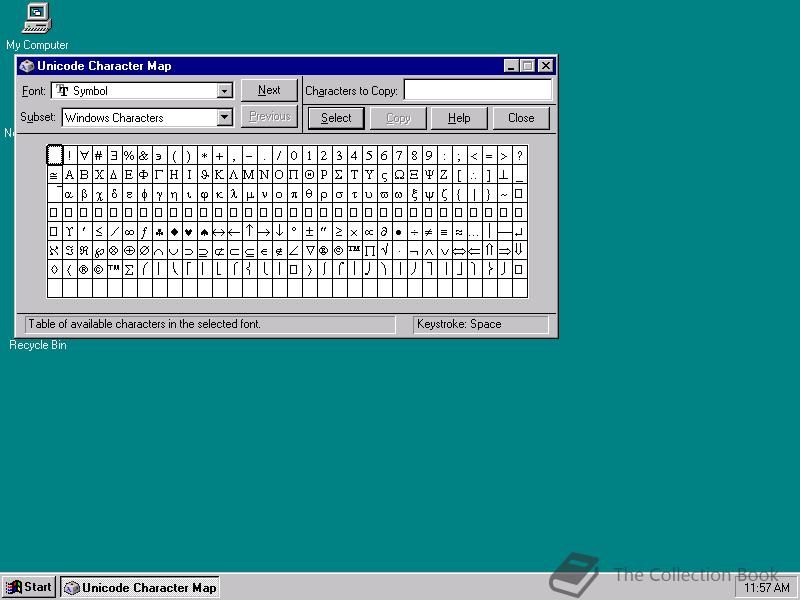Choose the percent sign (%) character

coord(129,156)
